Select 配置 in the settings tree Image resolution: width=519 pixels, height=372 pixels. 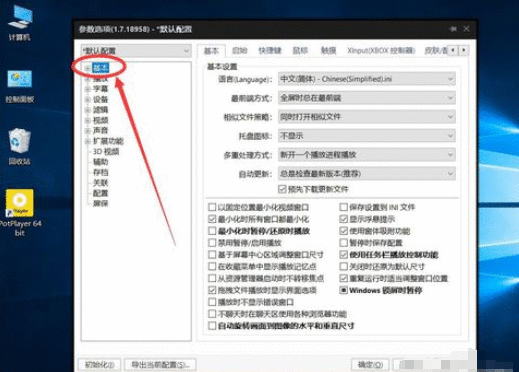pyautogui.click(x=100, y=193)
